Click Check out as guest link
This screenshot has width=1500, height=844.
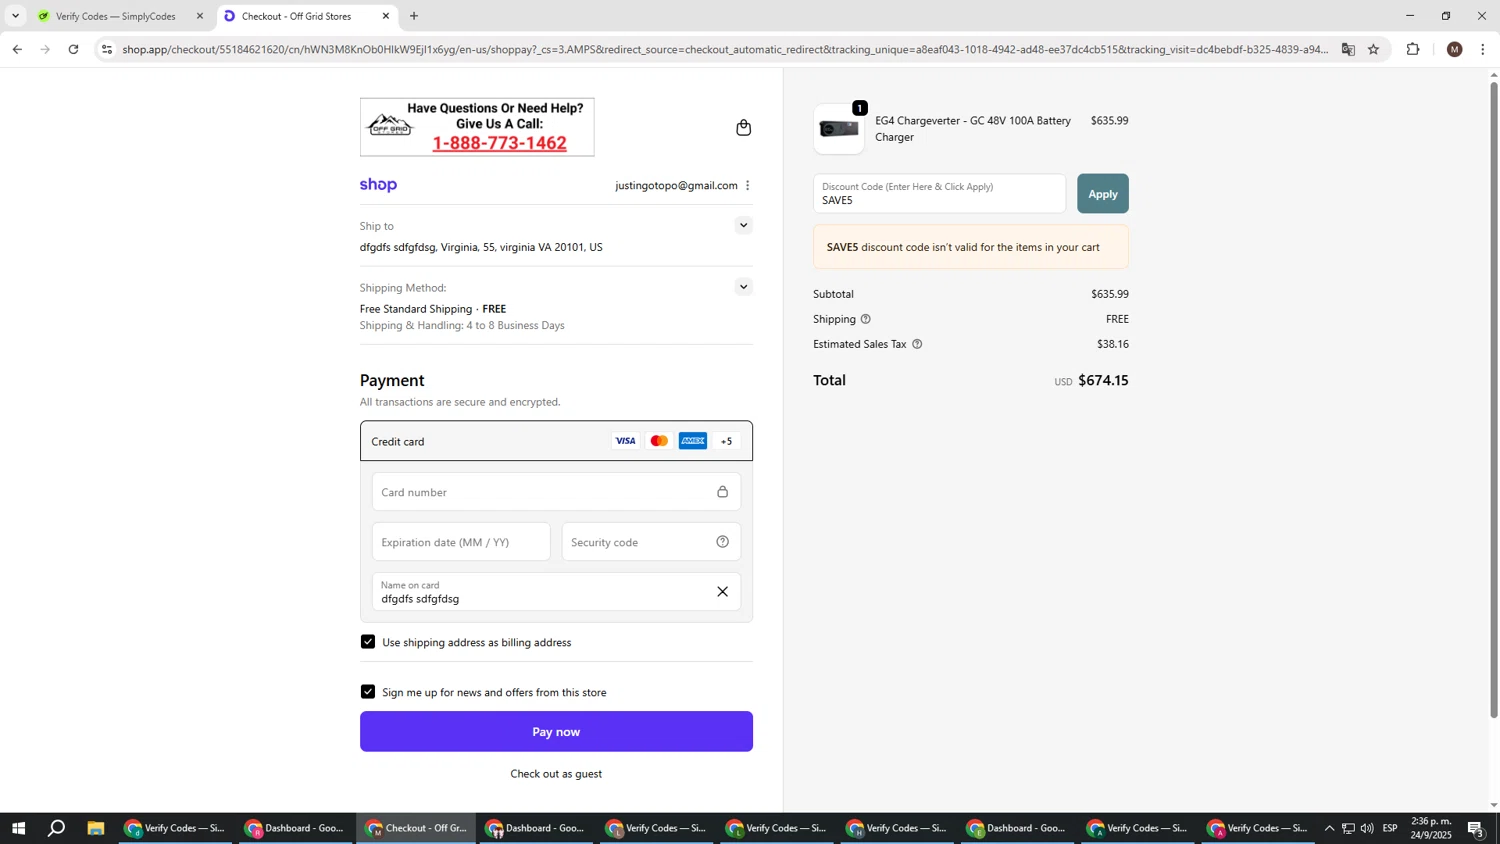pyautogui.click(x=556, y=774)
